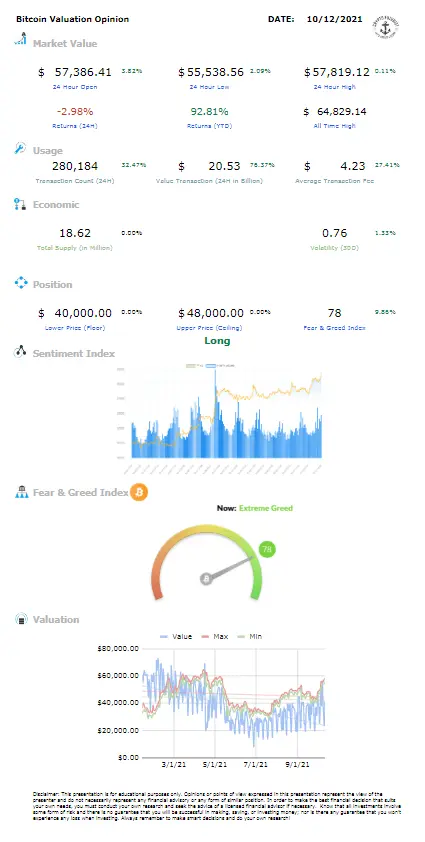The height and width of the screenshot is (842, 425).
Task: Click the green 78 gauge badge
Action: click(266, 549)
